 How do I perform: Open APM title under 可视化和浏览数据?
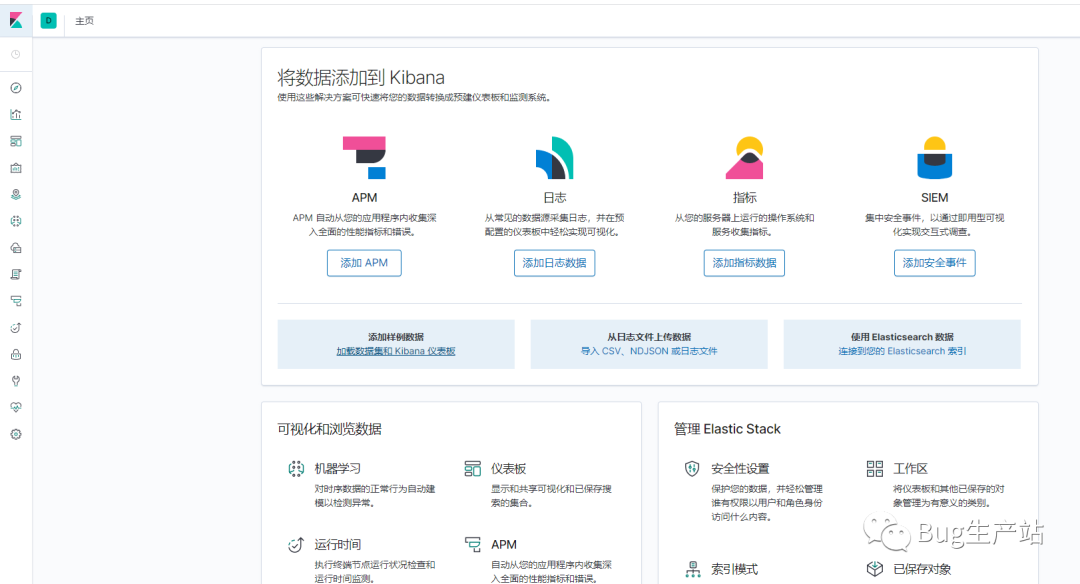coord(503,545)
